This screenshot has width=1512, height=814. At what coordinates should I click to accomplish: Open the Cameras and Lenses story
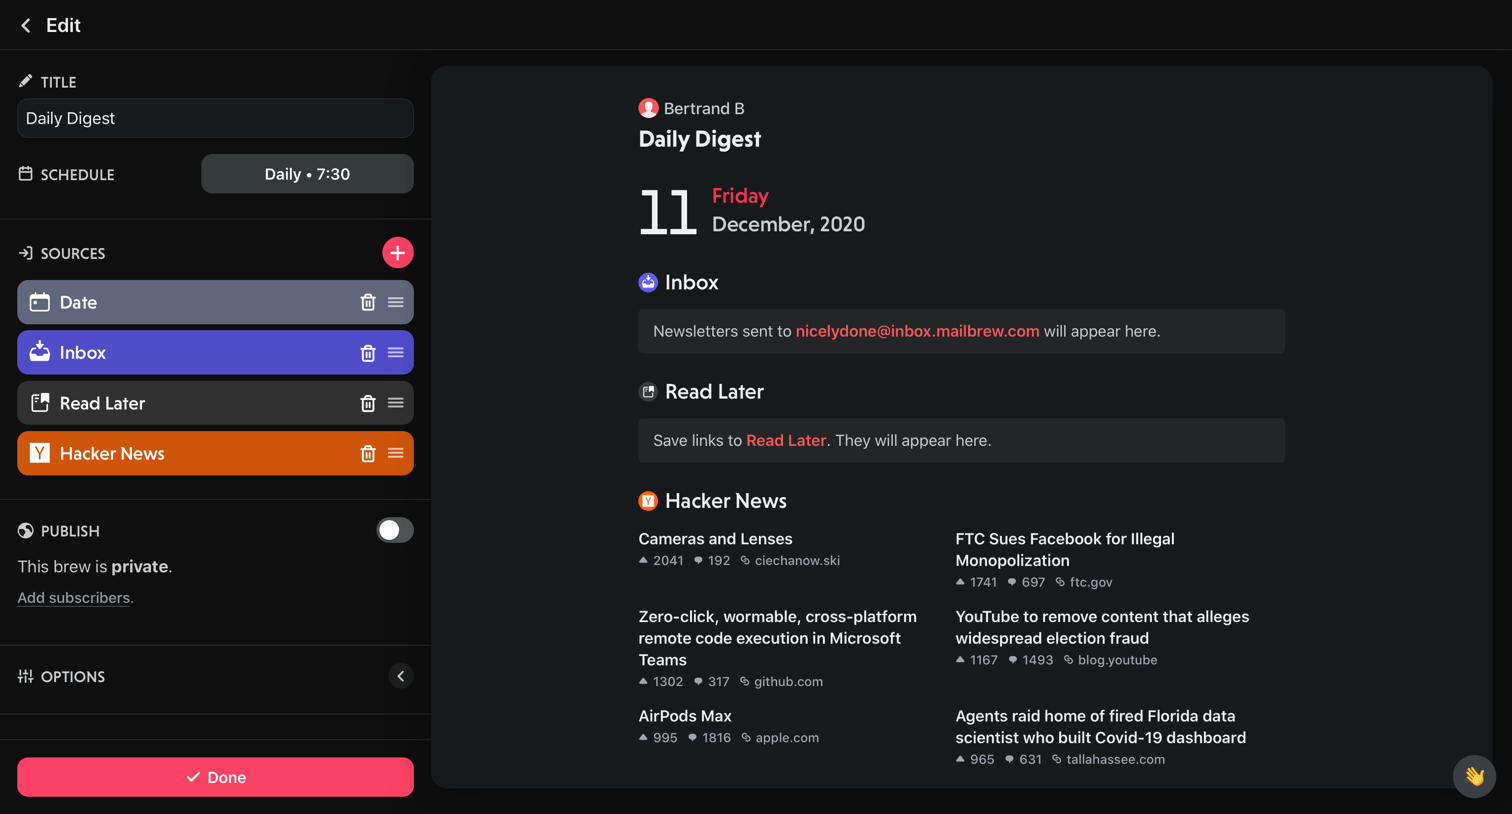(x=715, y=539)
